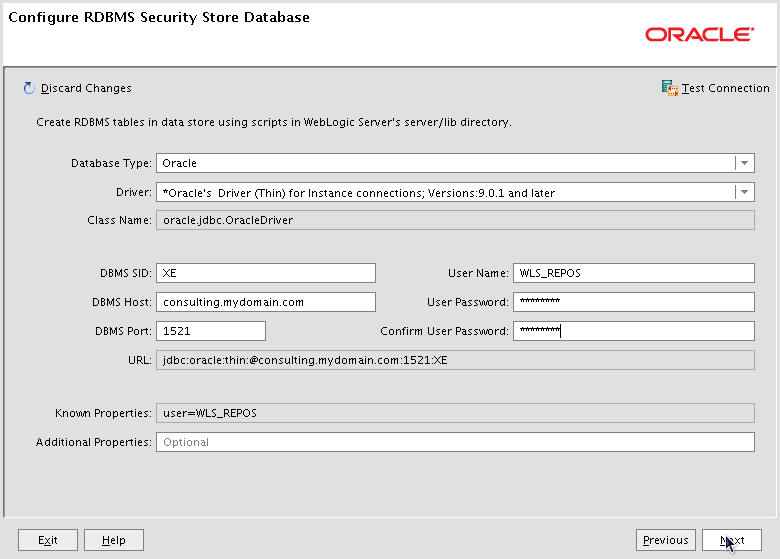Focus the DBMS Host input field
This screenshot has height=559, width=780.
click(266, 302)
